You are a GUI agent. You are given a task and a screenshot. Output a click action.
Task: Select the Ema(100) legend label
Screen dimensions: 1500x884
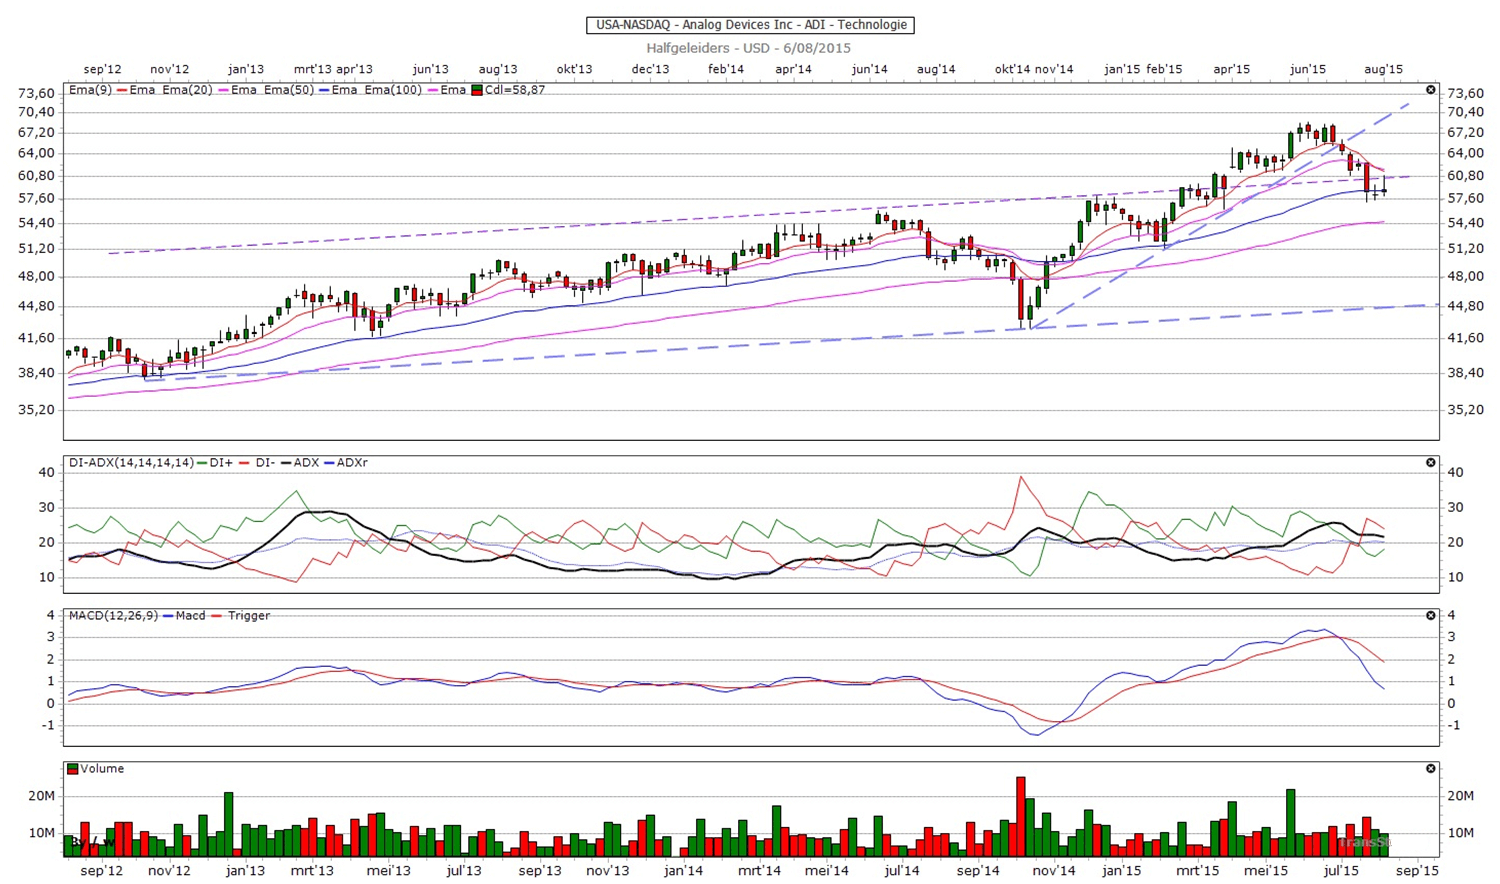pyautogui.click(x=395, y=90)
